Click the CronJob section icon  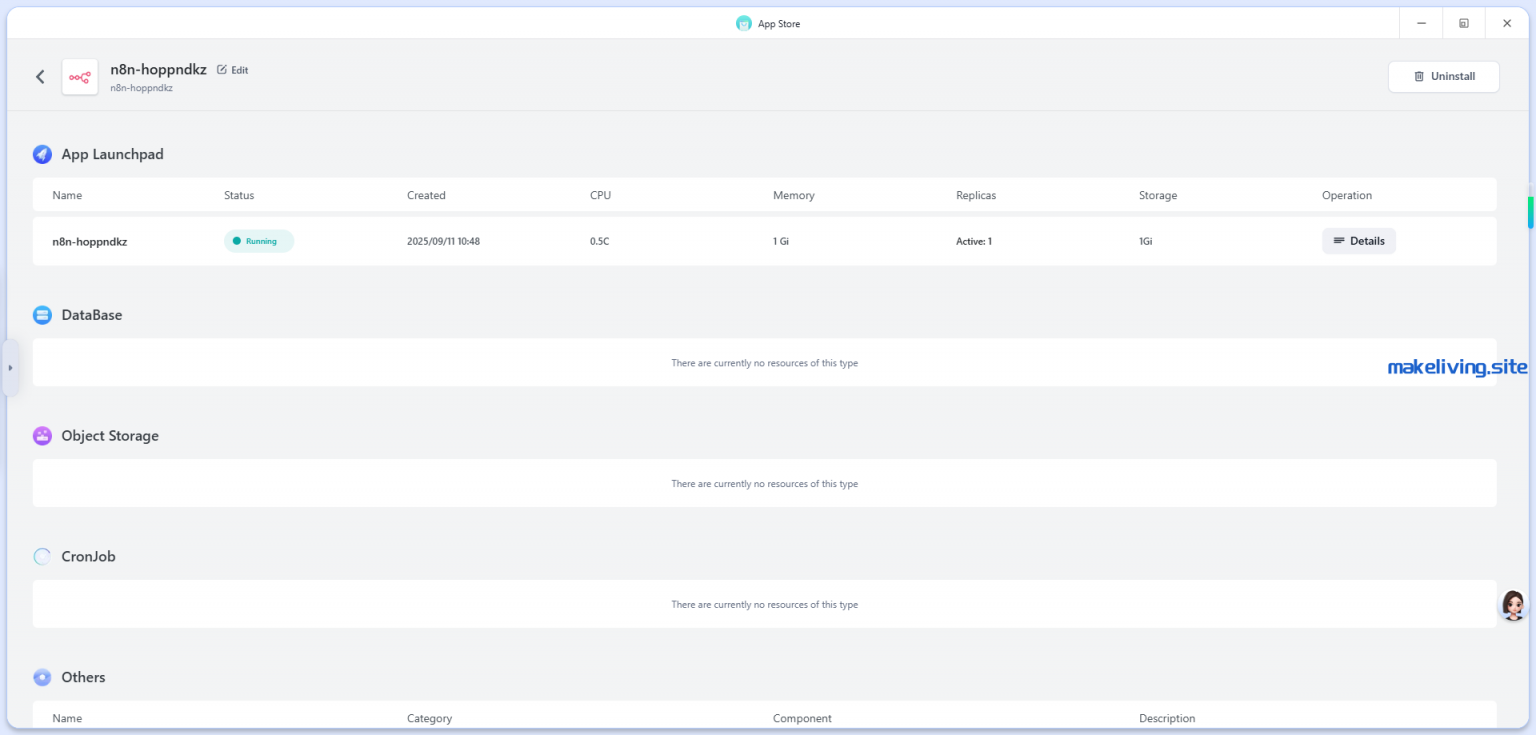(42, 557)
